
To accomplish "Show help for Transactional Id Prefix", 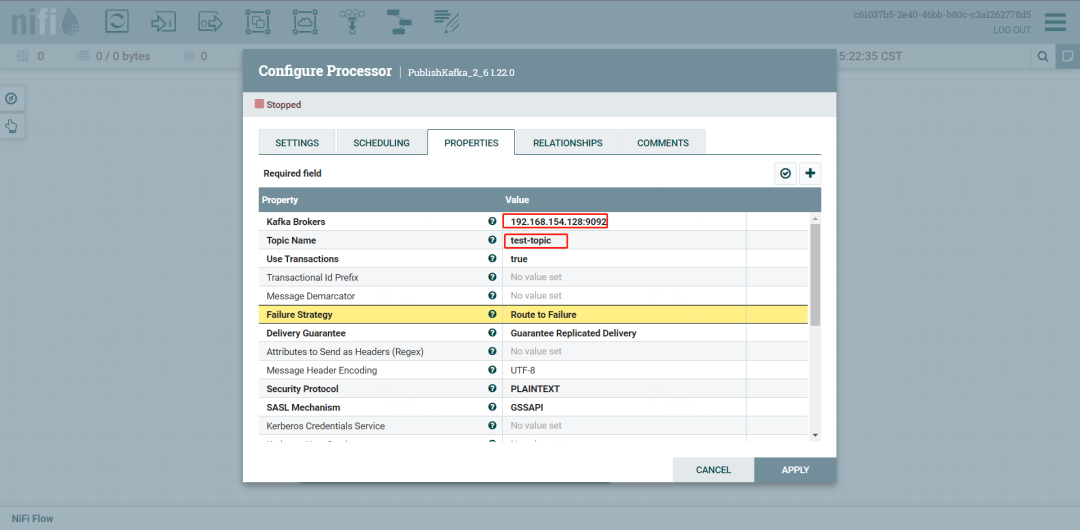I will tap(492, 277).
